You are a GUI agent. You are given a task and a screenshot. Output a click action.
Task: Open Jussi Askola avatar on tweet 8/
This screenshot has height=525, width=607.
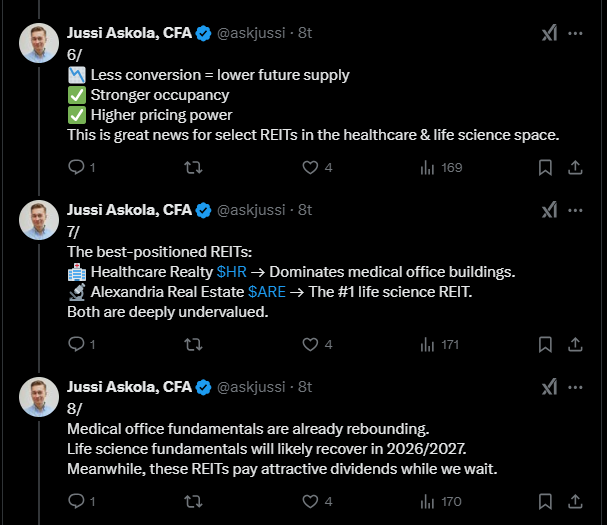coord(39,396)
